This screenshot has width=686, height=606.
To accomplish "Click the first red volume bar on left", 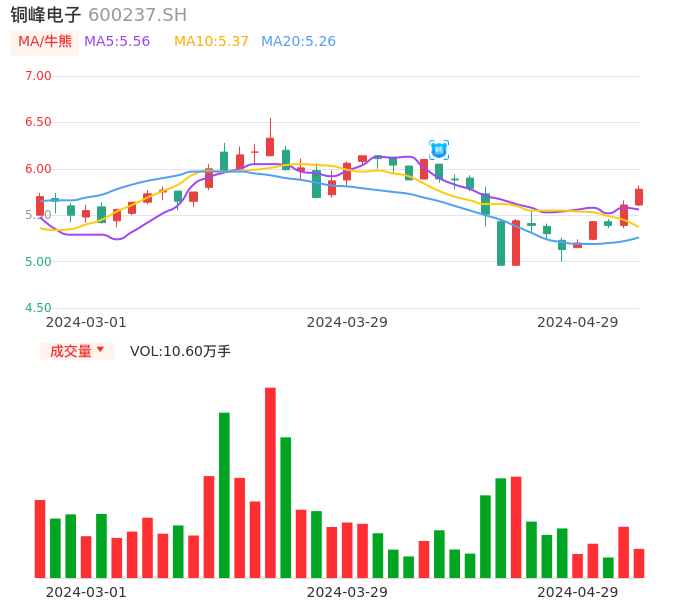I will tap(40, 539).
